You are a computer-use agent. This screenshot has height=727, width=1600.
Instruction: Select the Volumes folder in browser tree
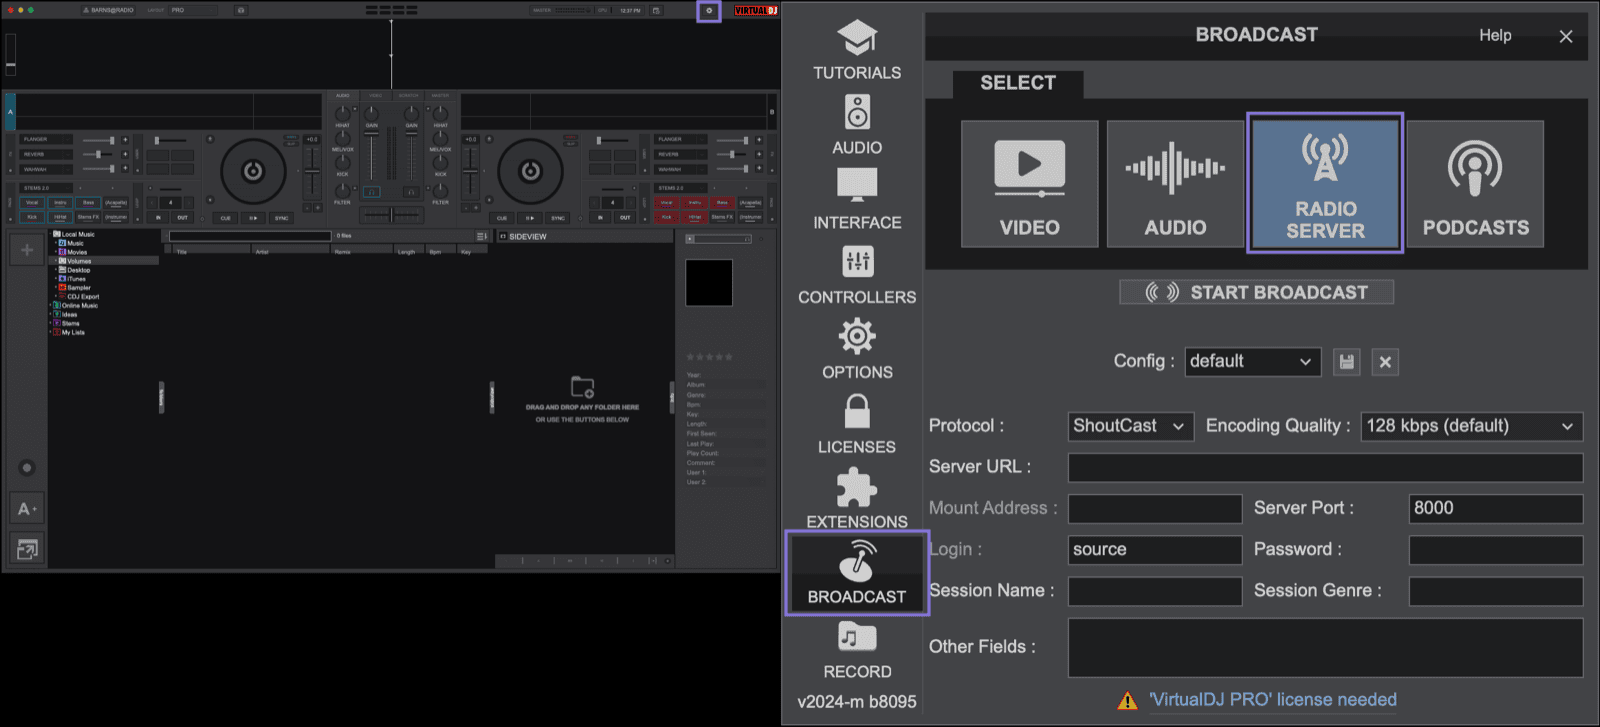coord(106,261)
